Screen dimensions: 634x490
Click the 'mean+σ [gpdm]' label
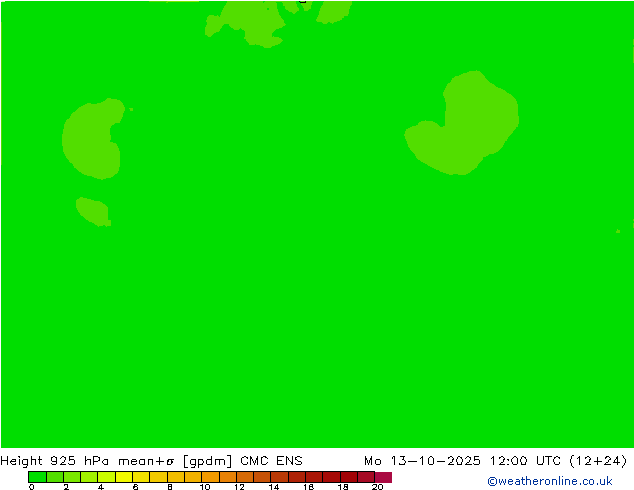(175, 461)
